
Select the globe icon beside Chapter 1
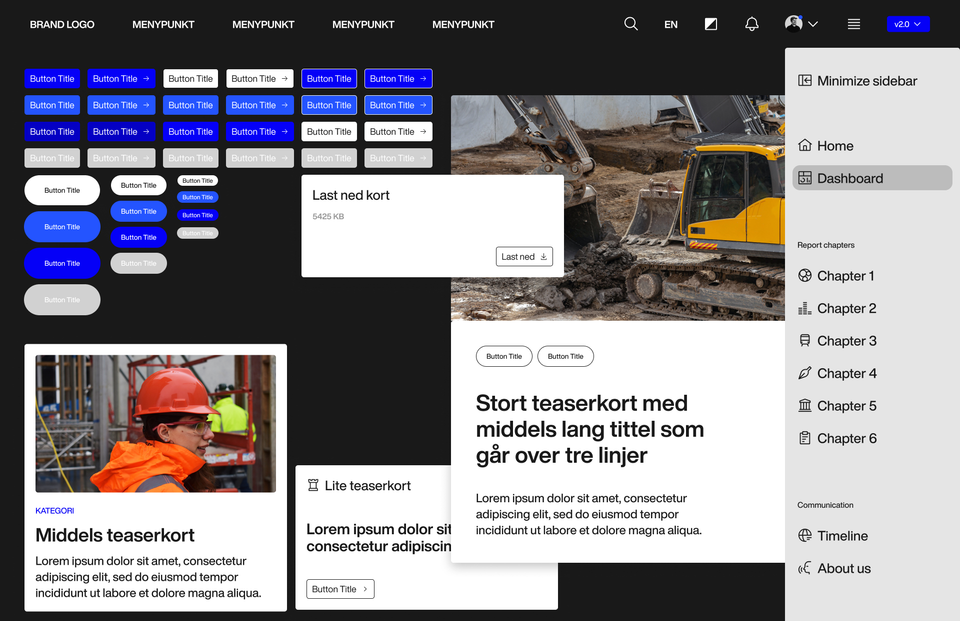point(804,275)
